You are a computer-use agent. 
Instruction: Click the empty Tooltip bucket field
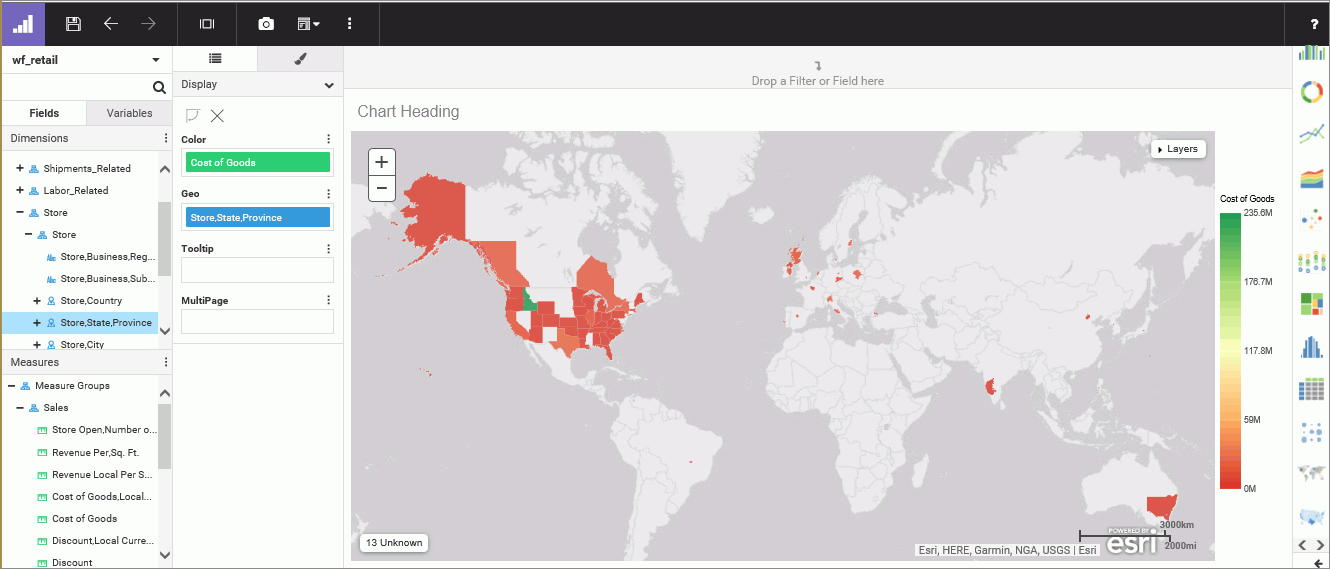(257, 270)
